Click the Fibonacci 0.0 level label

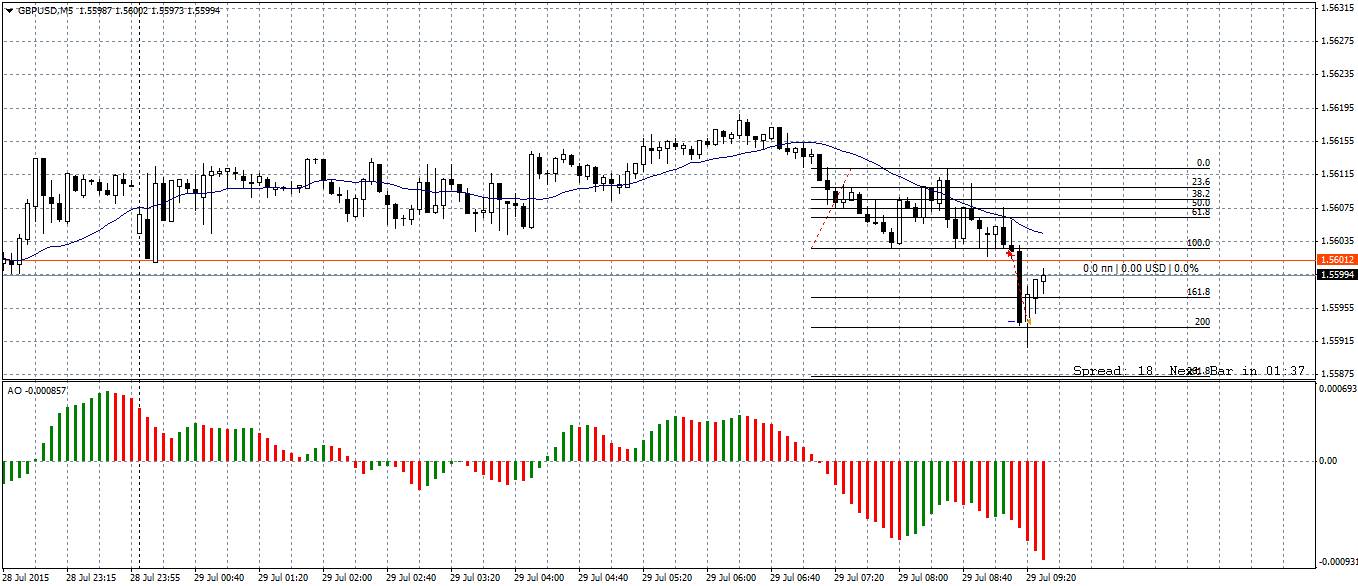pyautogui.click(x=1203, y=163)
